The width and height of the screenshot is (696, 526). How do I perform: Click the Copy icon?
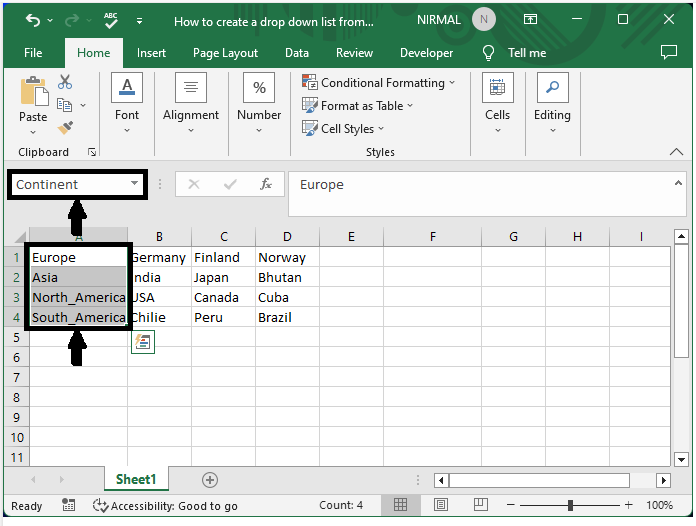[65, 105]
